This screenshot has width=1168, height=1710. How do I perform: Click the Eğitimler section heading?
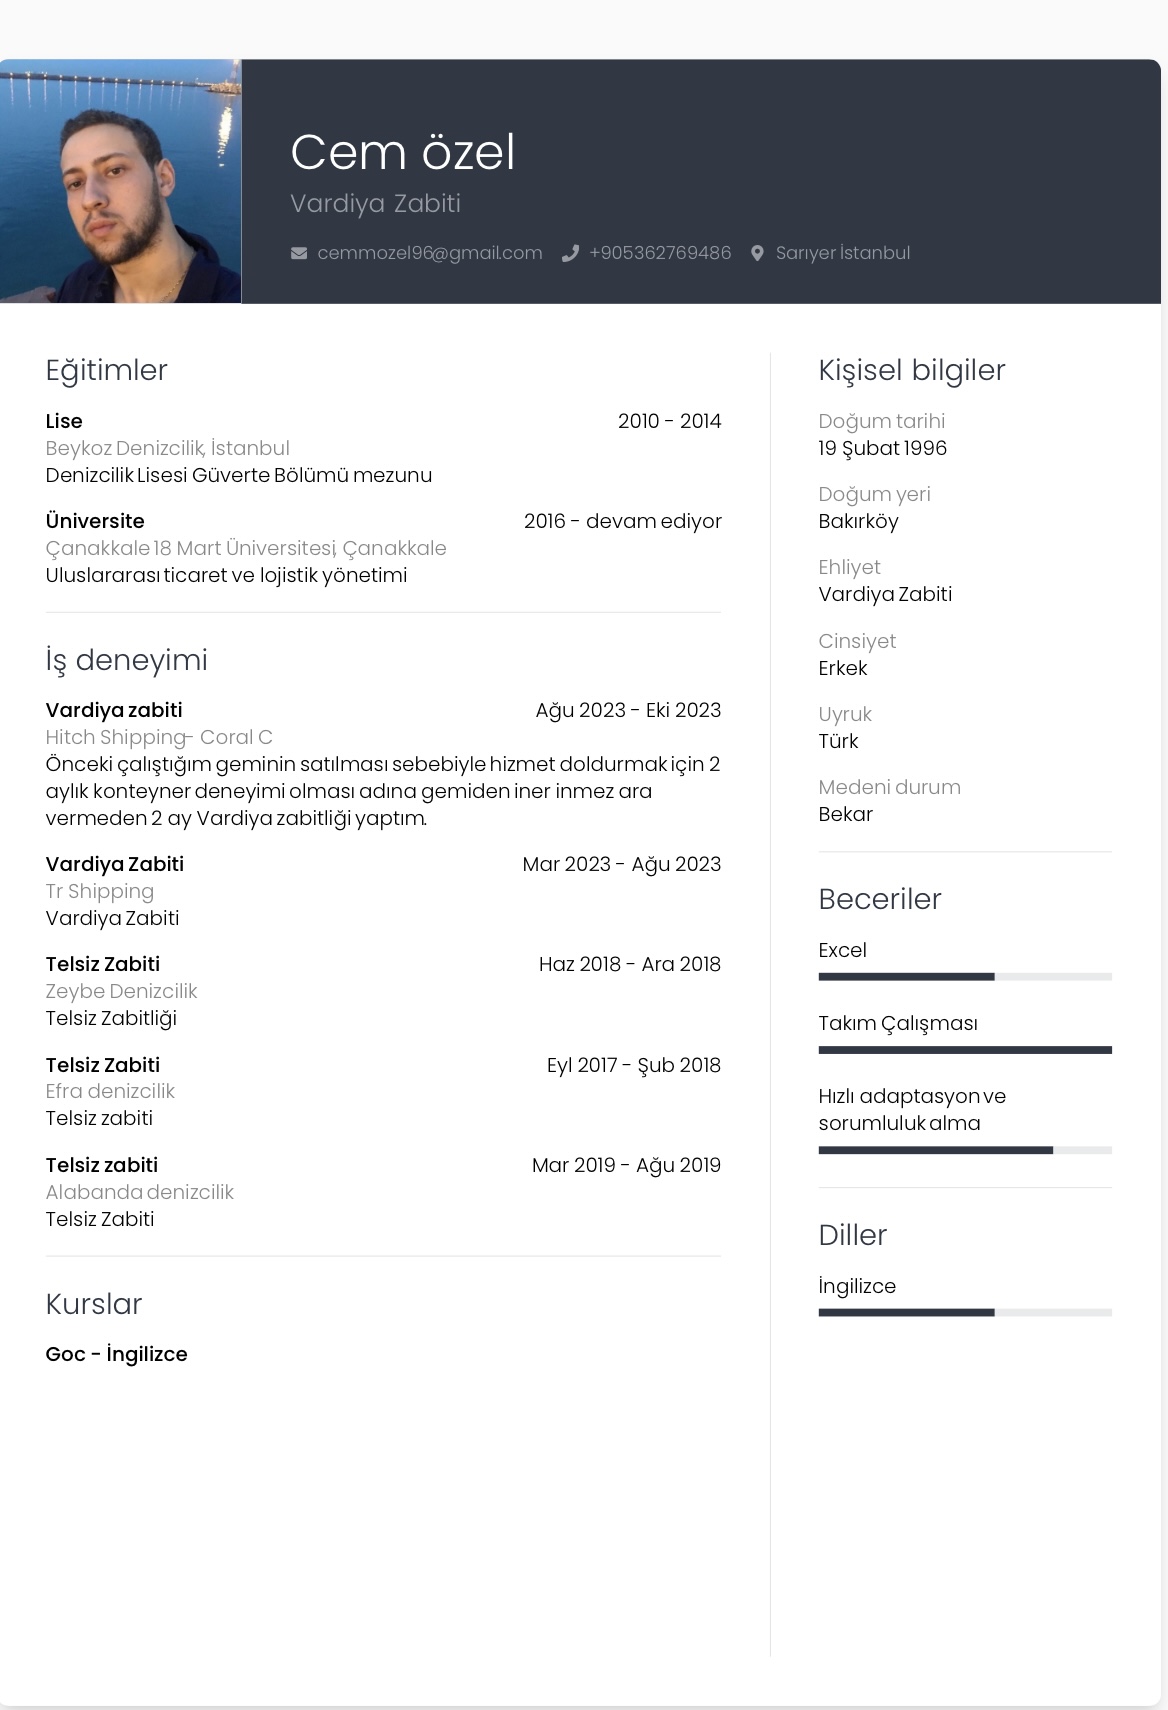pyautogui.click(x=106, y=370)
